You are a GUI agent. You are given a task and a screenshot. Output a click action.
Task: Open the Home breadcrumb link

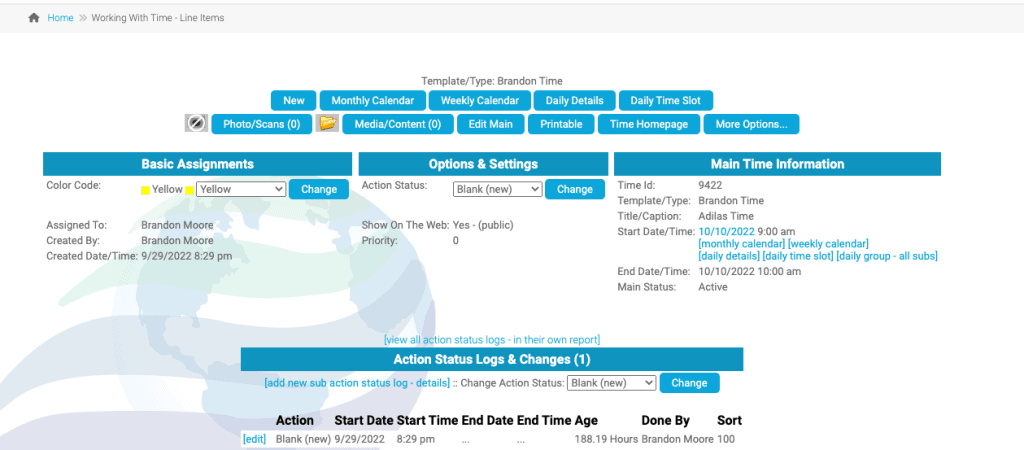[x=60, y=18]
